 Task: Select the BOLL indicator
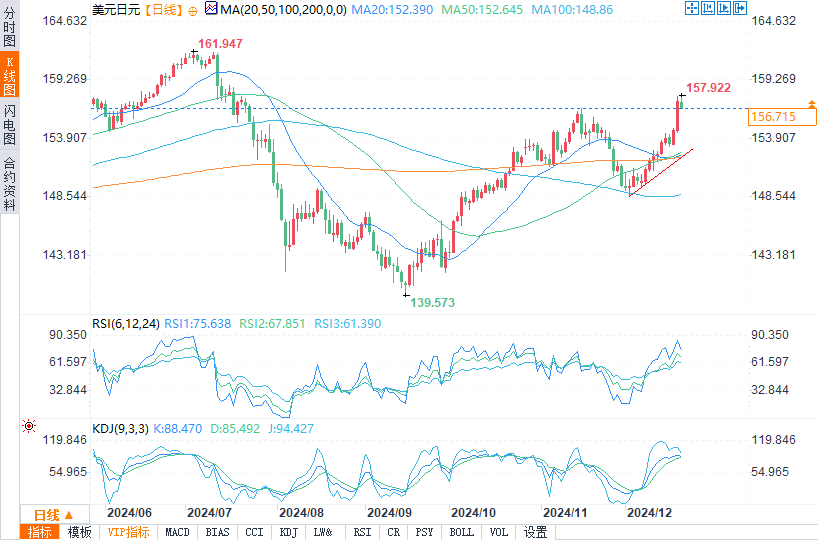click(462, 532)
